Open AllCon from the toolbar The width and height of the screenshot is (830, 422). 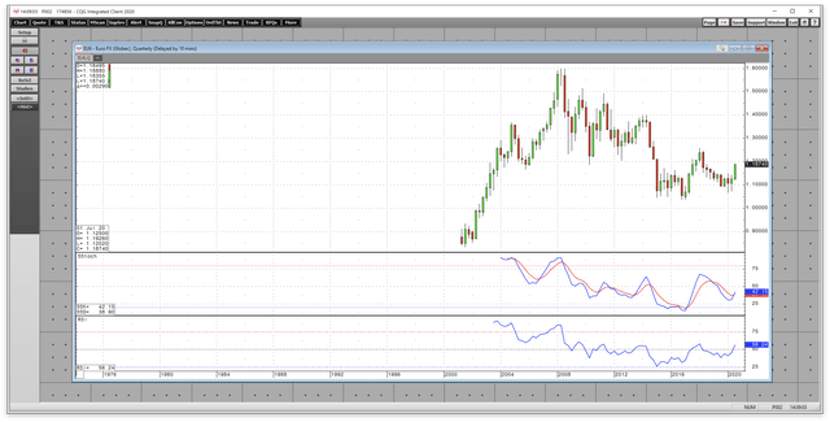coord(175,22)
